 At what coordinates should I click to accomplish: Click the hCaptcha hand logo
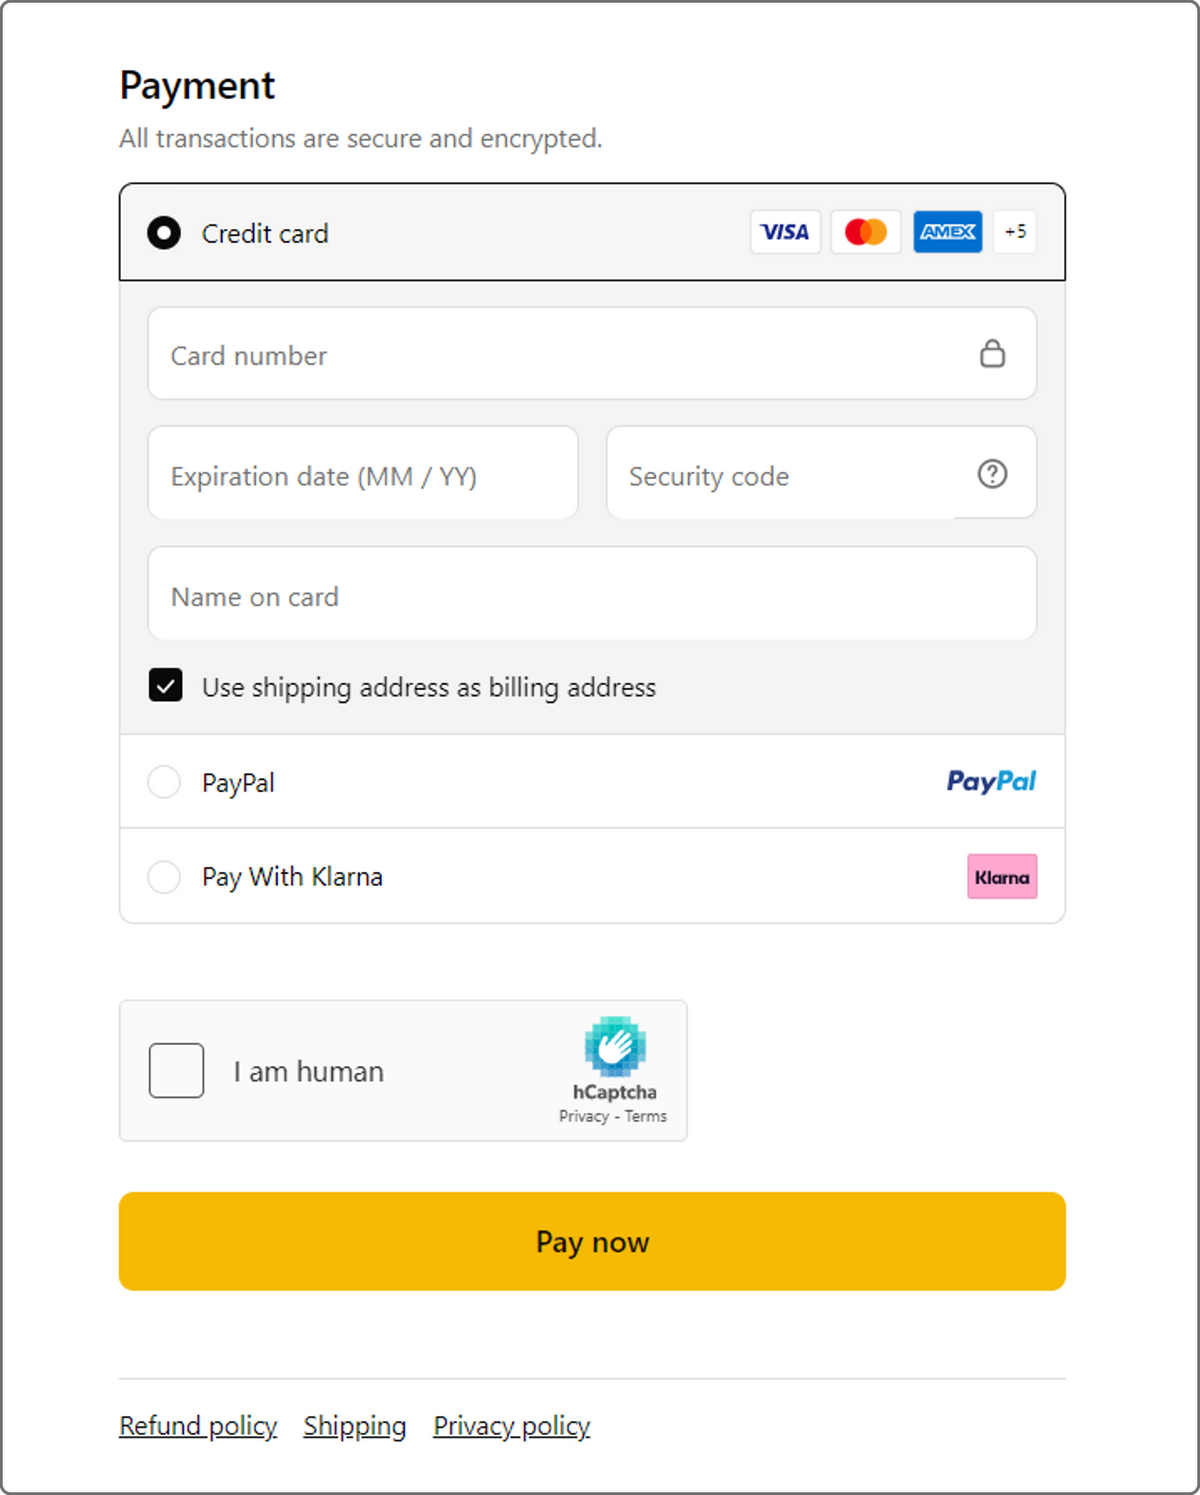615,1046
